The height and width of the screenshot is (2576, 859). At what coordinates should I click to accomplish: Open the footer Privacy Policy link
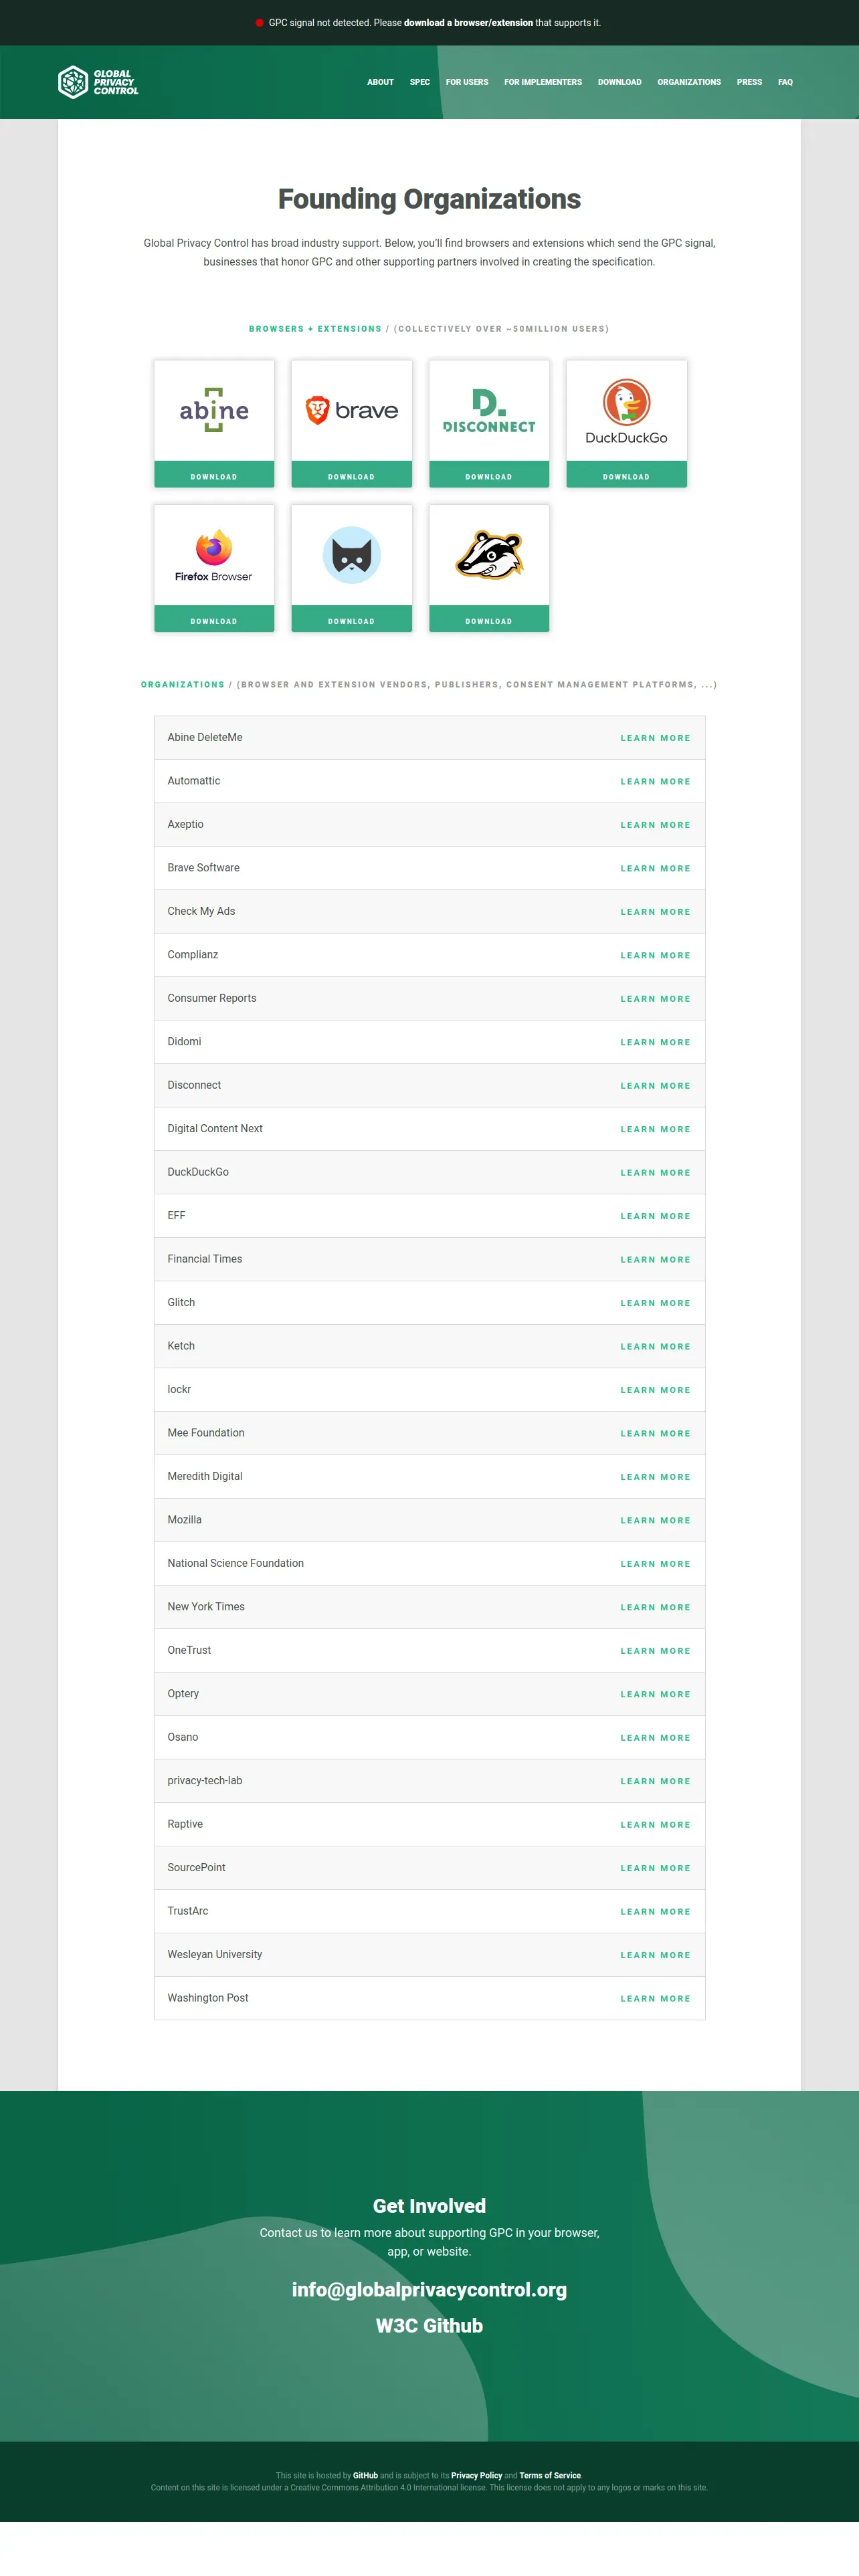coord(476,2476)
